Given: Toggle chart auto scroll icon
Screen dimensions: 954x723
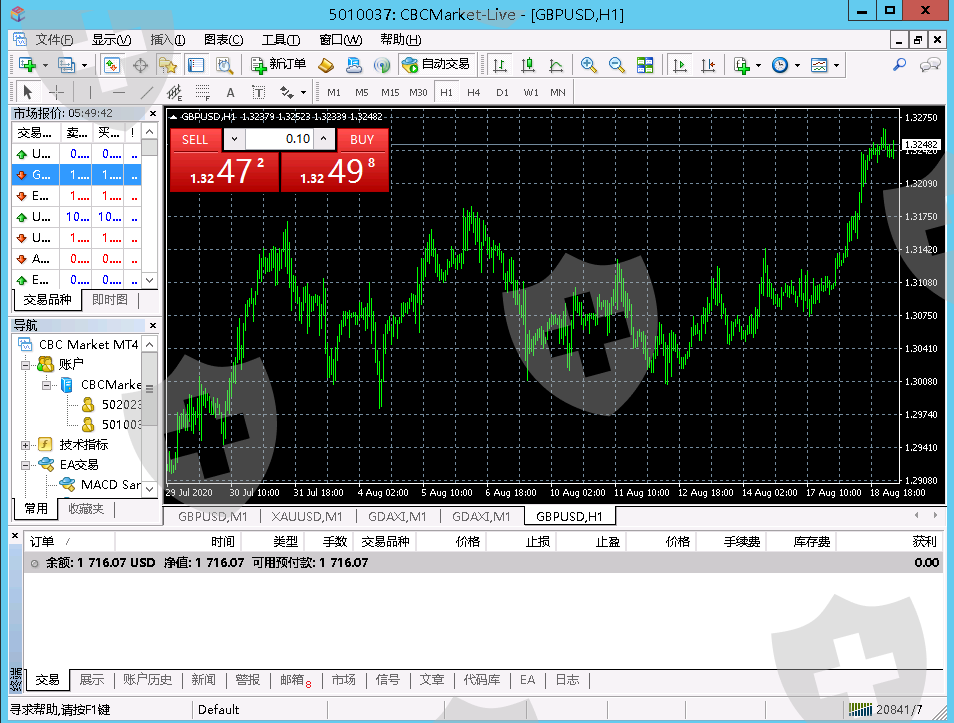Looking at the screenshot, I should click(680, 65).
